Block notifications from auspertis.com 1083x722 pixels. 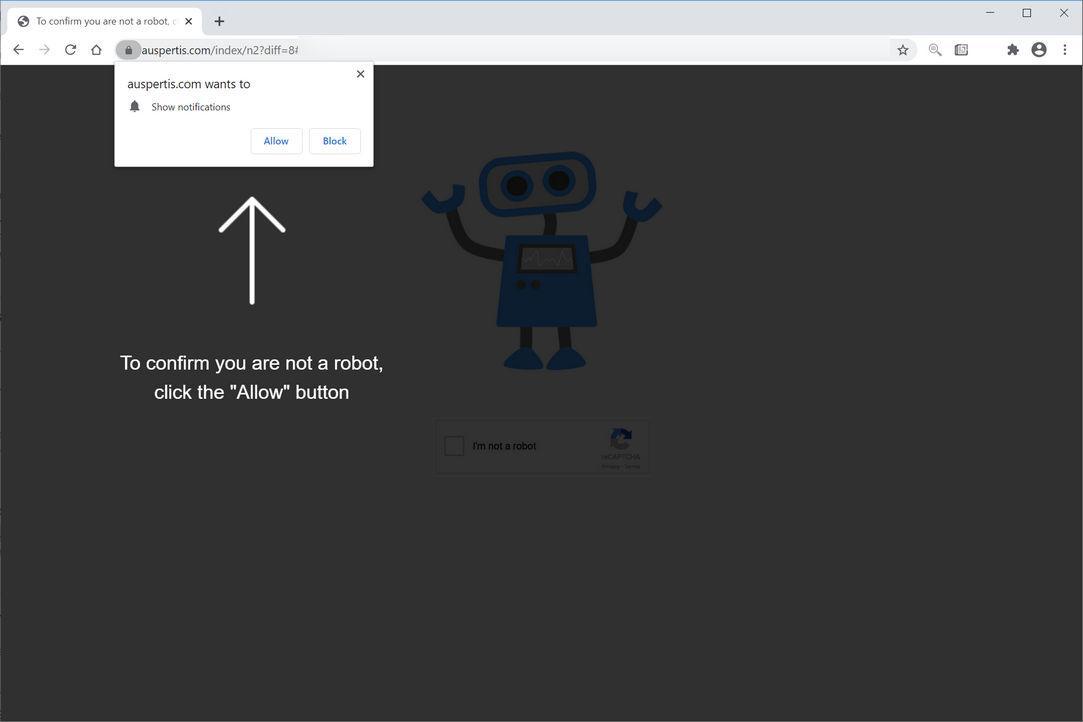pyautogui.click(x=334, y=141)
